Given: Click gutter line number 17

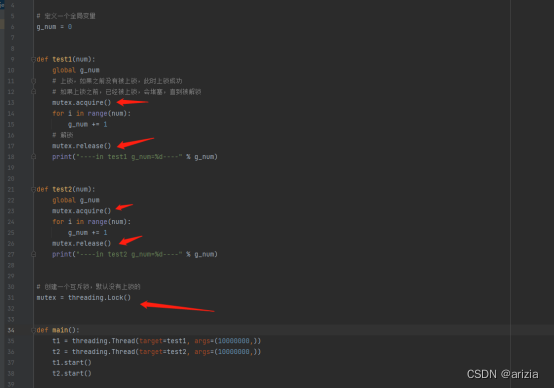Looking at the screenshot, I should (x=11, y=146).
